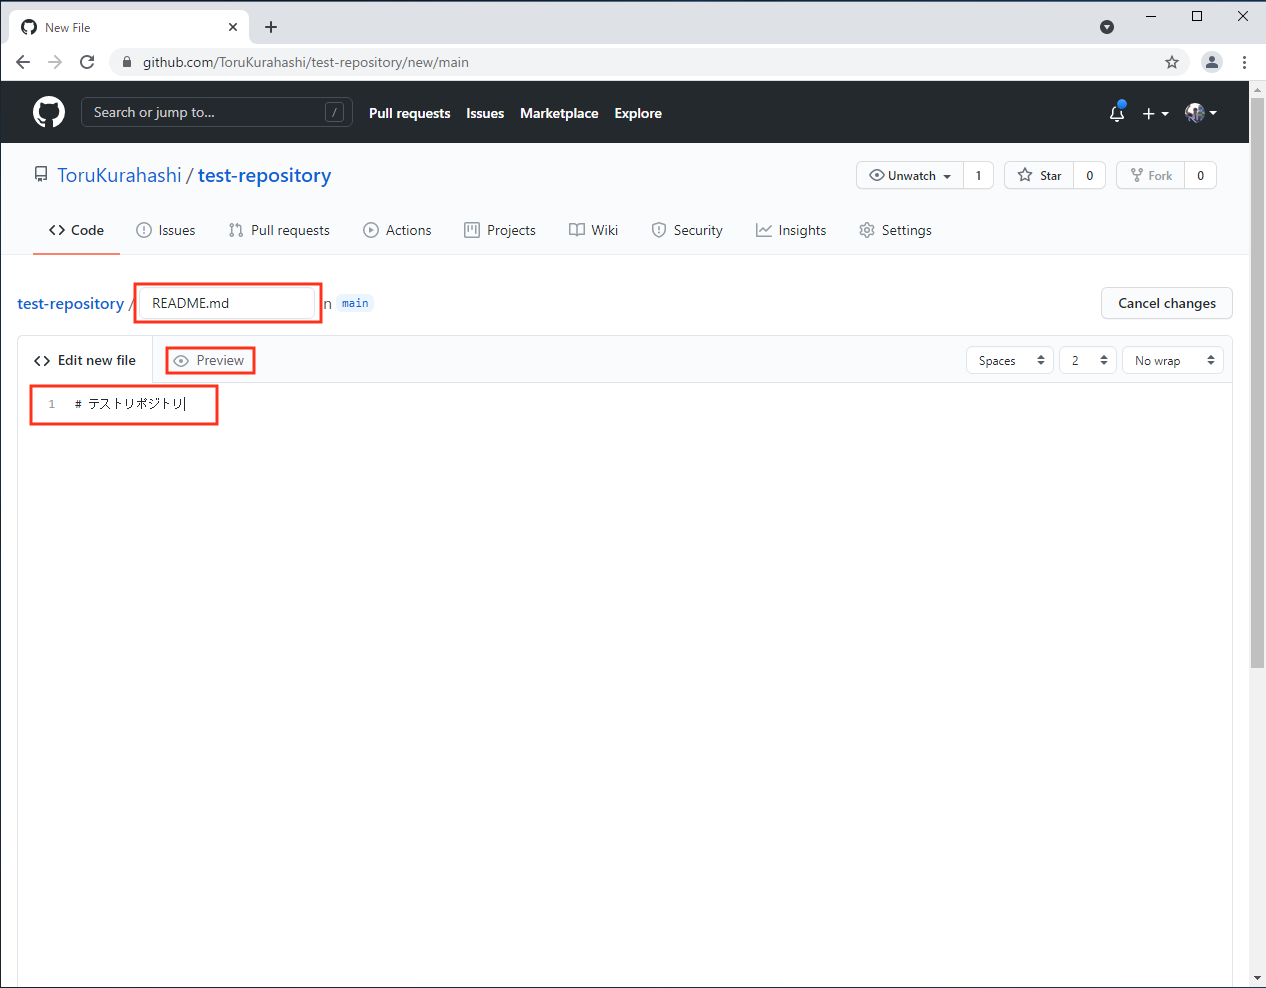1266x988 pixels.
Task: Click the line number 1 in gutter
Action: (x=52, y=404)
